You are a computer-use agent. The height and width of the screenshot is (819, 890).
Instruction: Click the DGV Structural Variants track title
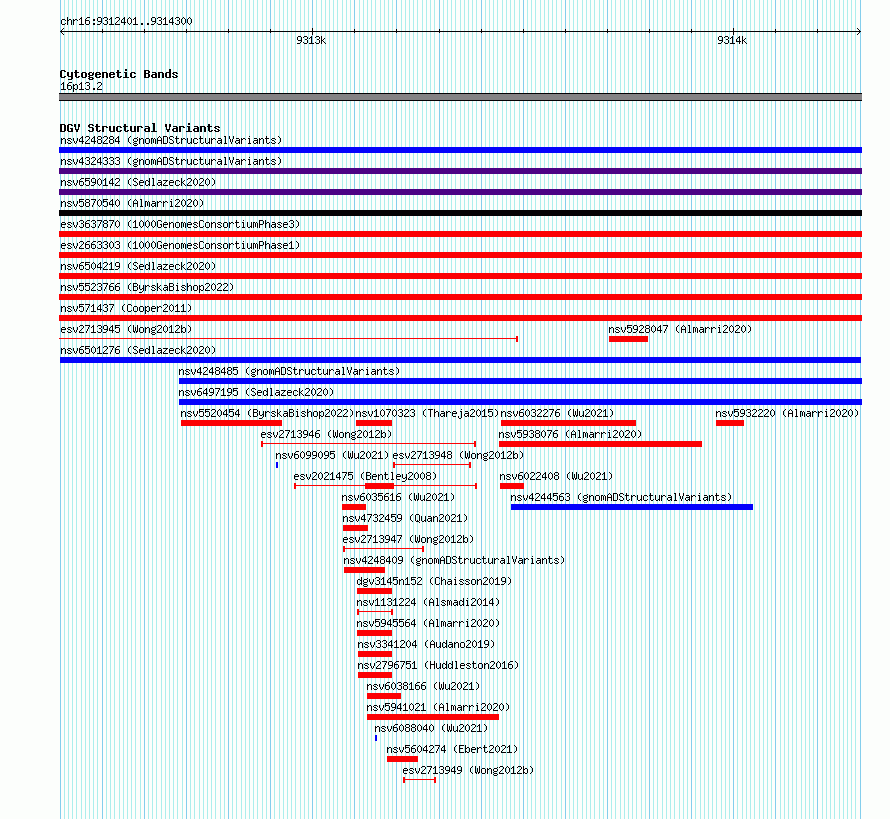(140, 128)
